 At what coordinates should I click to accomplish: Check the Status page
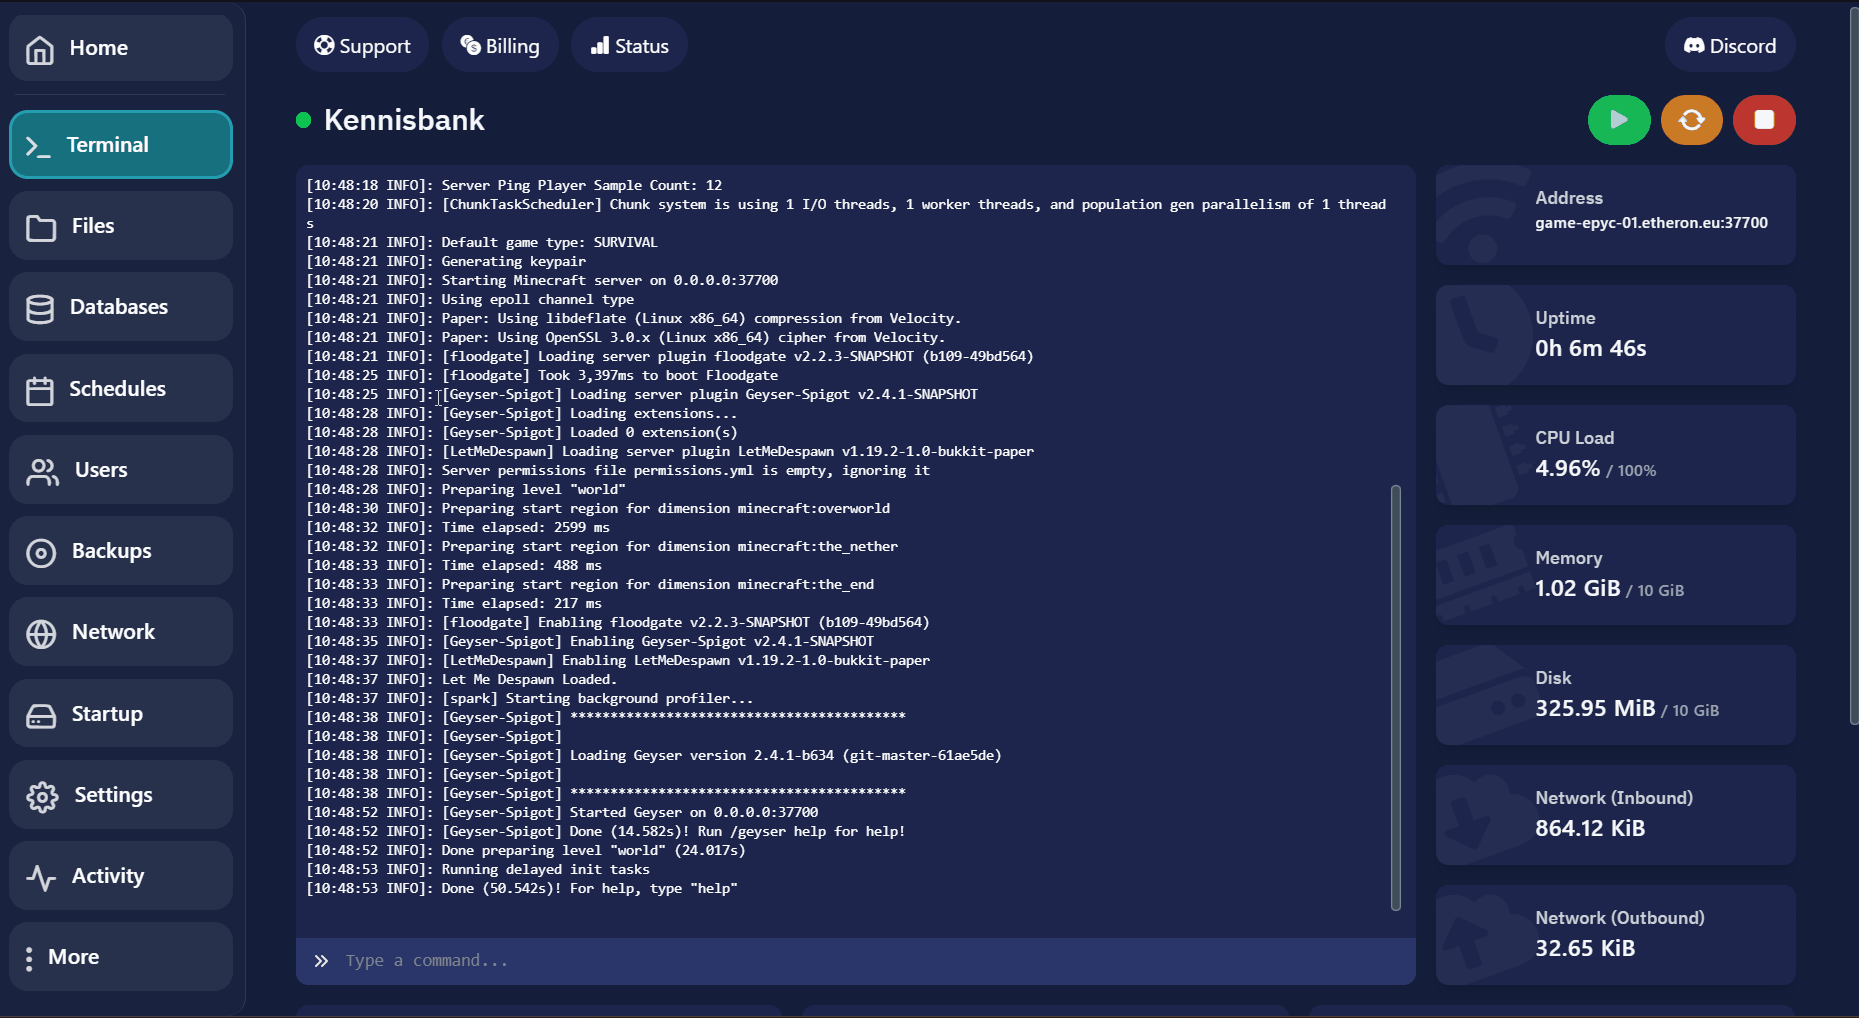(629, 46)
